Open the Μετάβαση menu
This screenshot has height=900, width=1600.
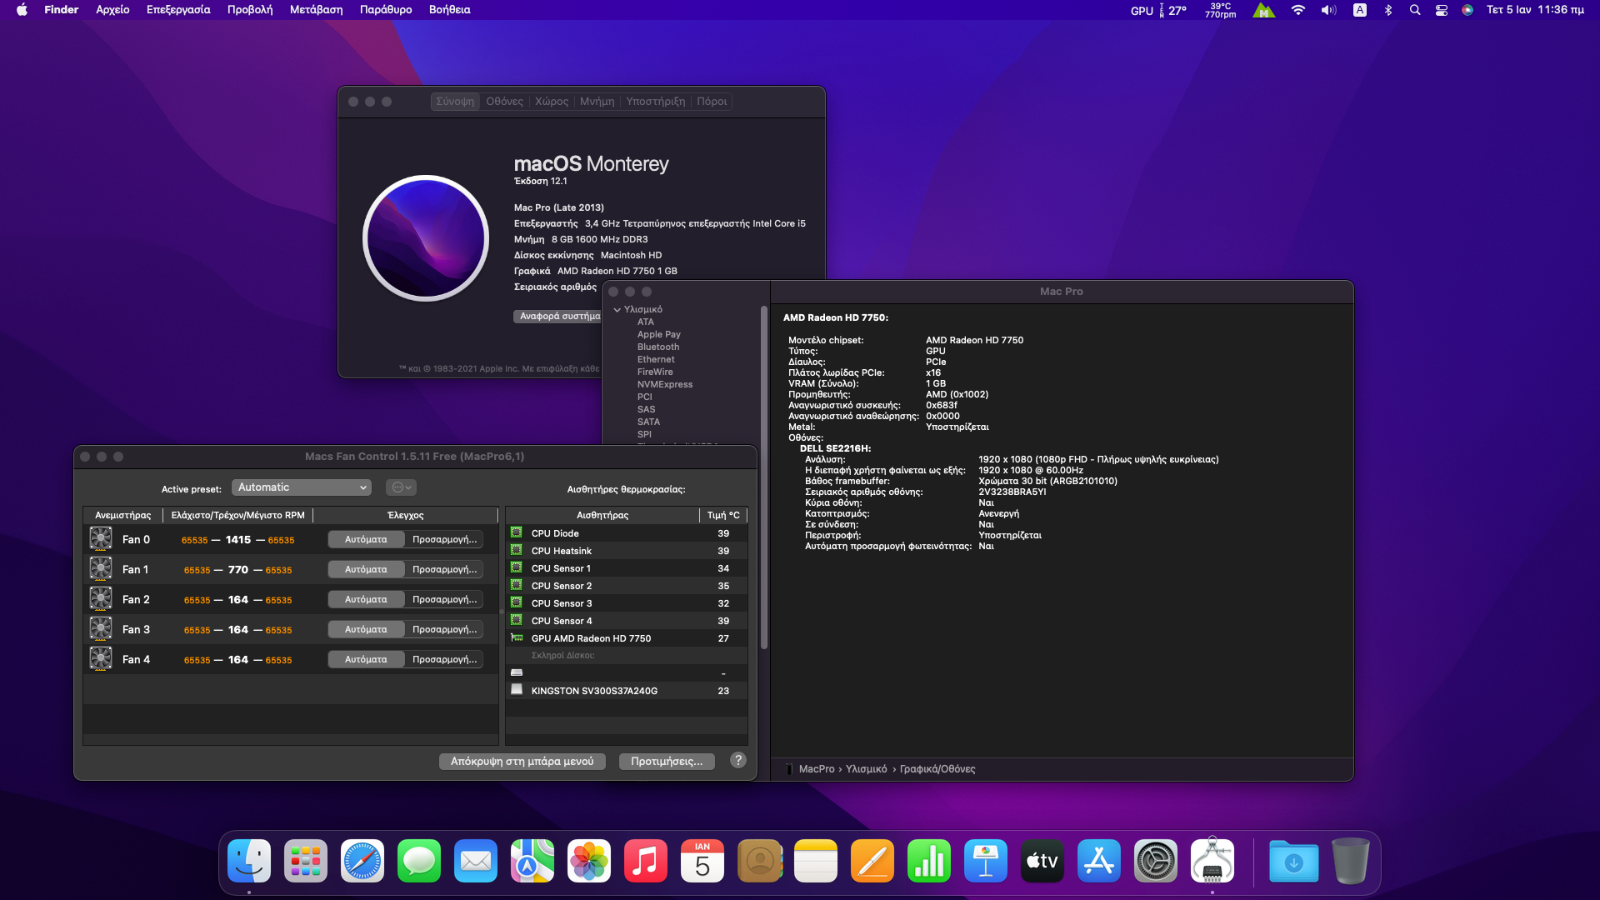(x=316, y=10)
